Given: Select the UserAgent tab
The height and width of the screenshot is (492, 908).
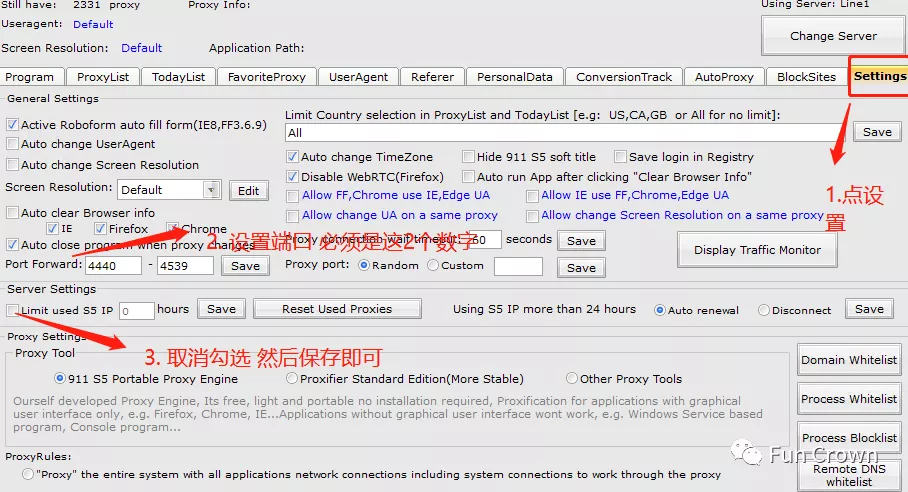Looking at the screenshot, I should (x=358, y=77).
